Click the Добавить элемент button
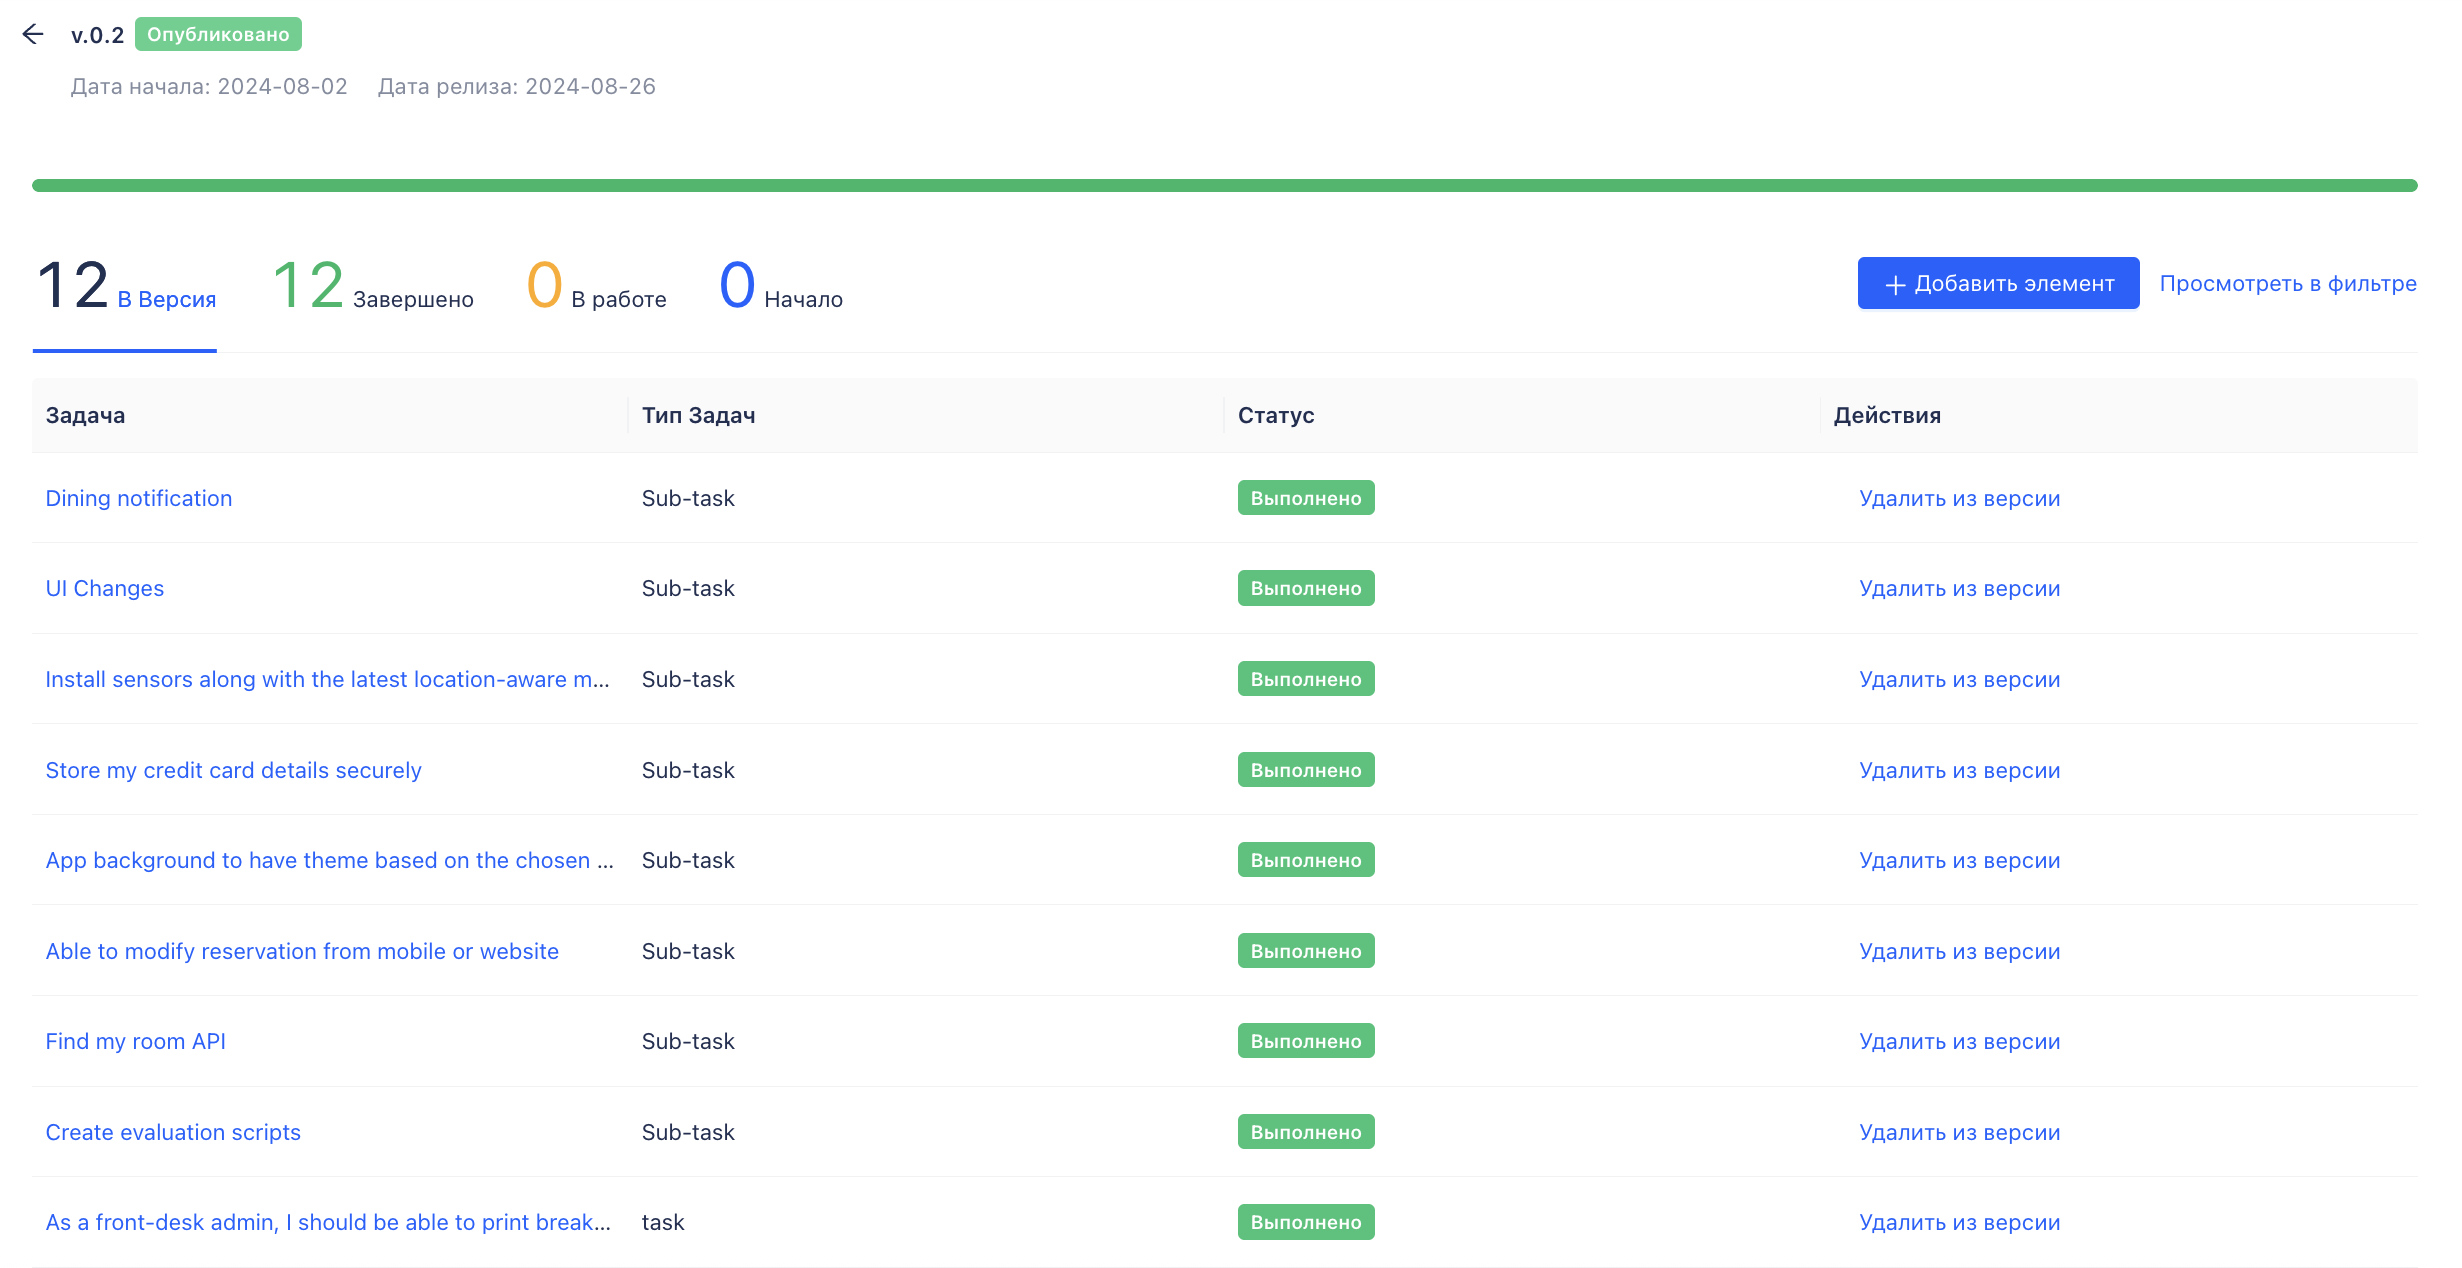 coord(1998,284)
